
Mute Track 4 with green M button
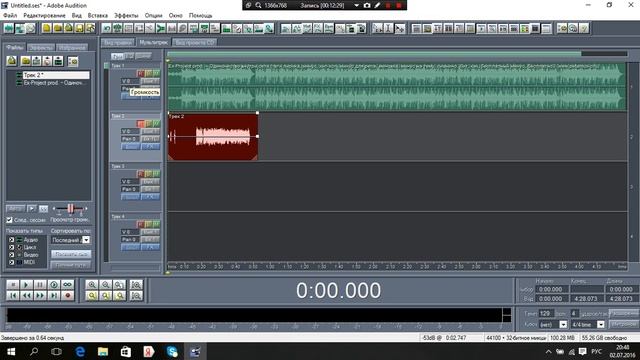point(156,224)
